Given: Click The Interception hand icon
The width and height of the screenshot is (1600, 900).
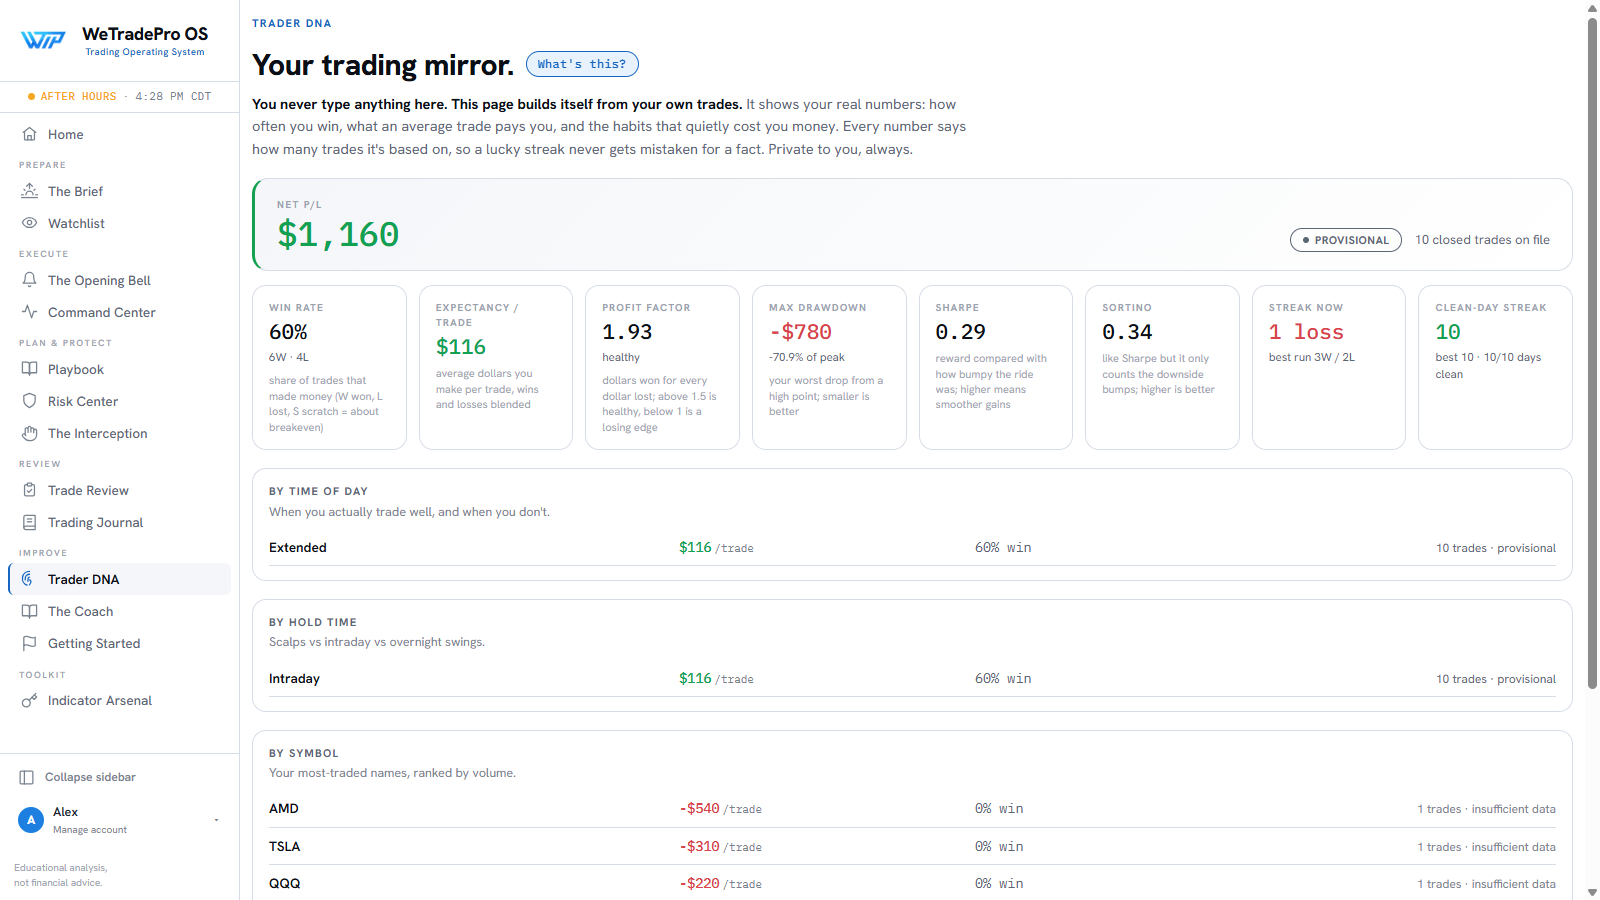Looking at the screenshot, I should pyautogui.click(x=30, y=433).
